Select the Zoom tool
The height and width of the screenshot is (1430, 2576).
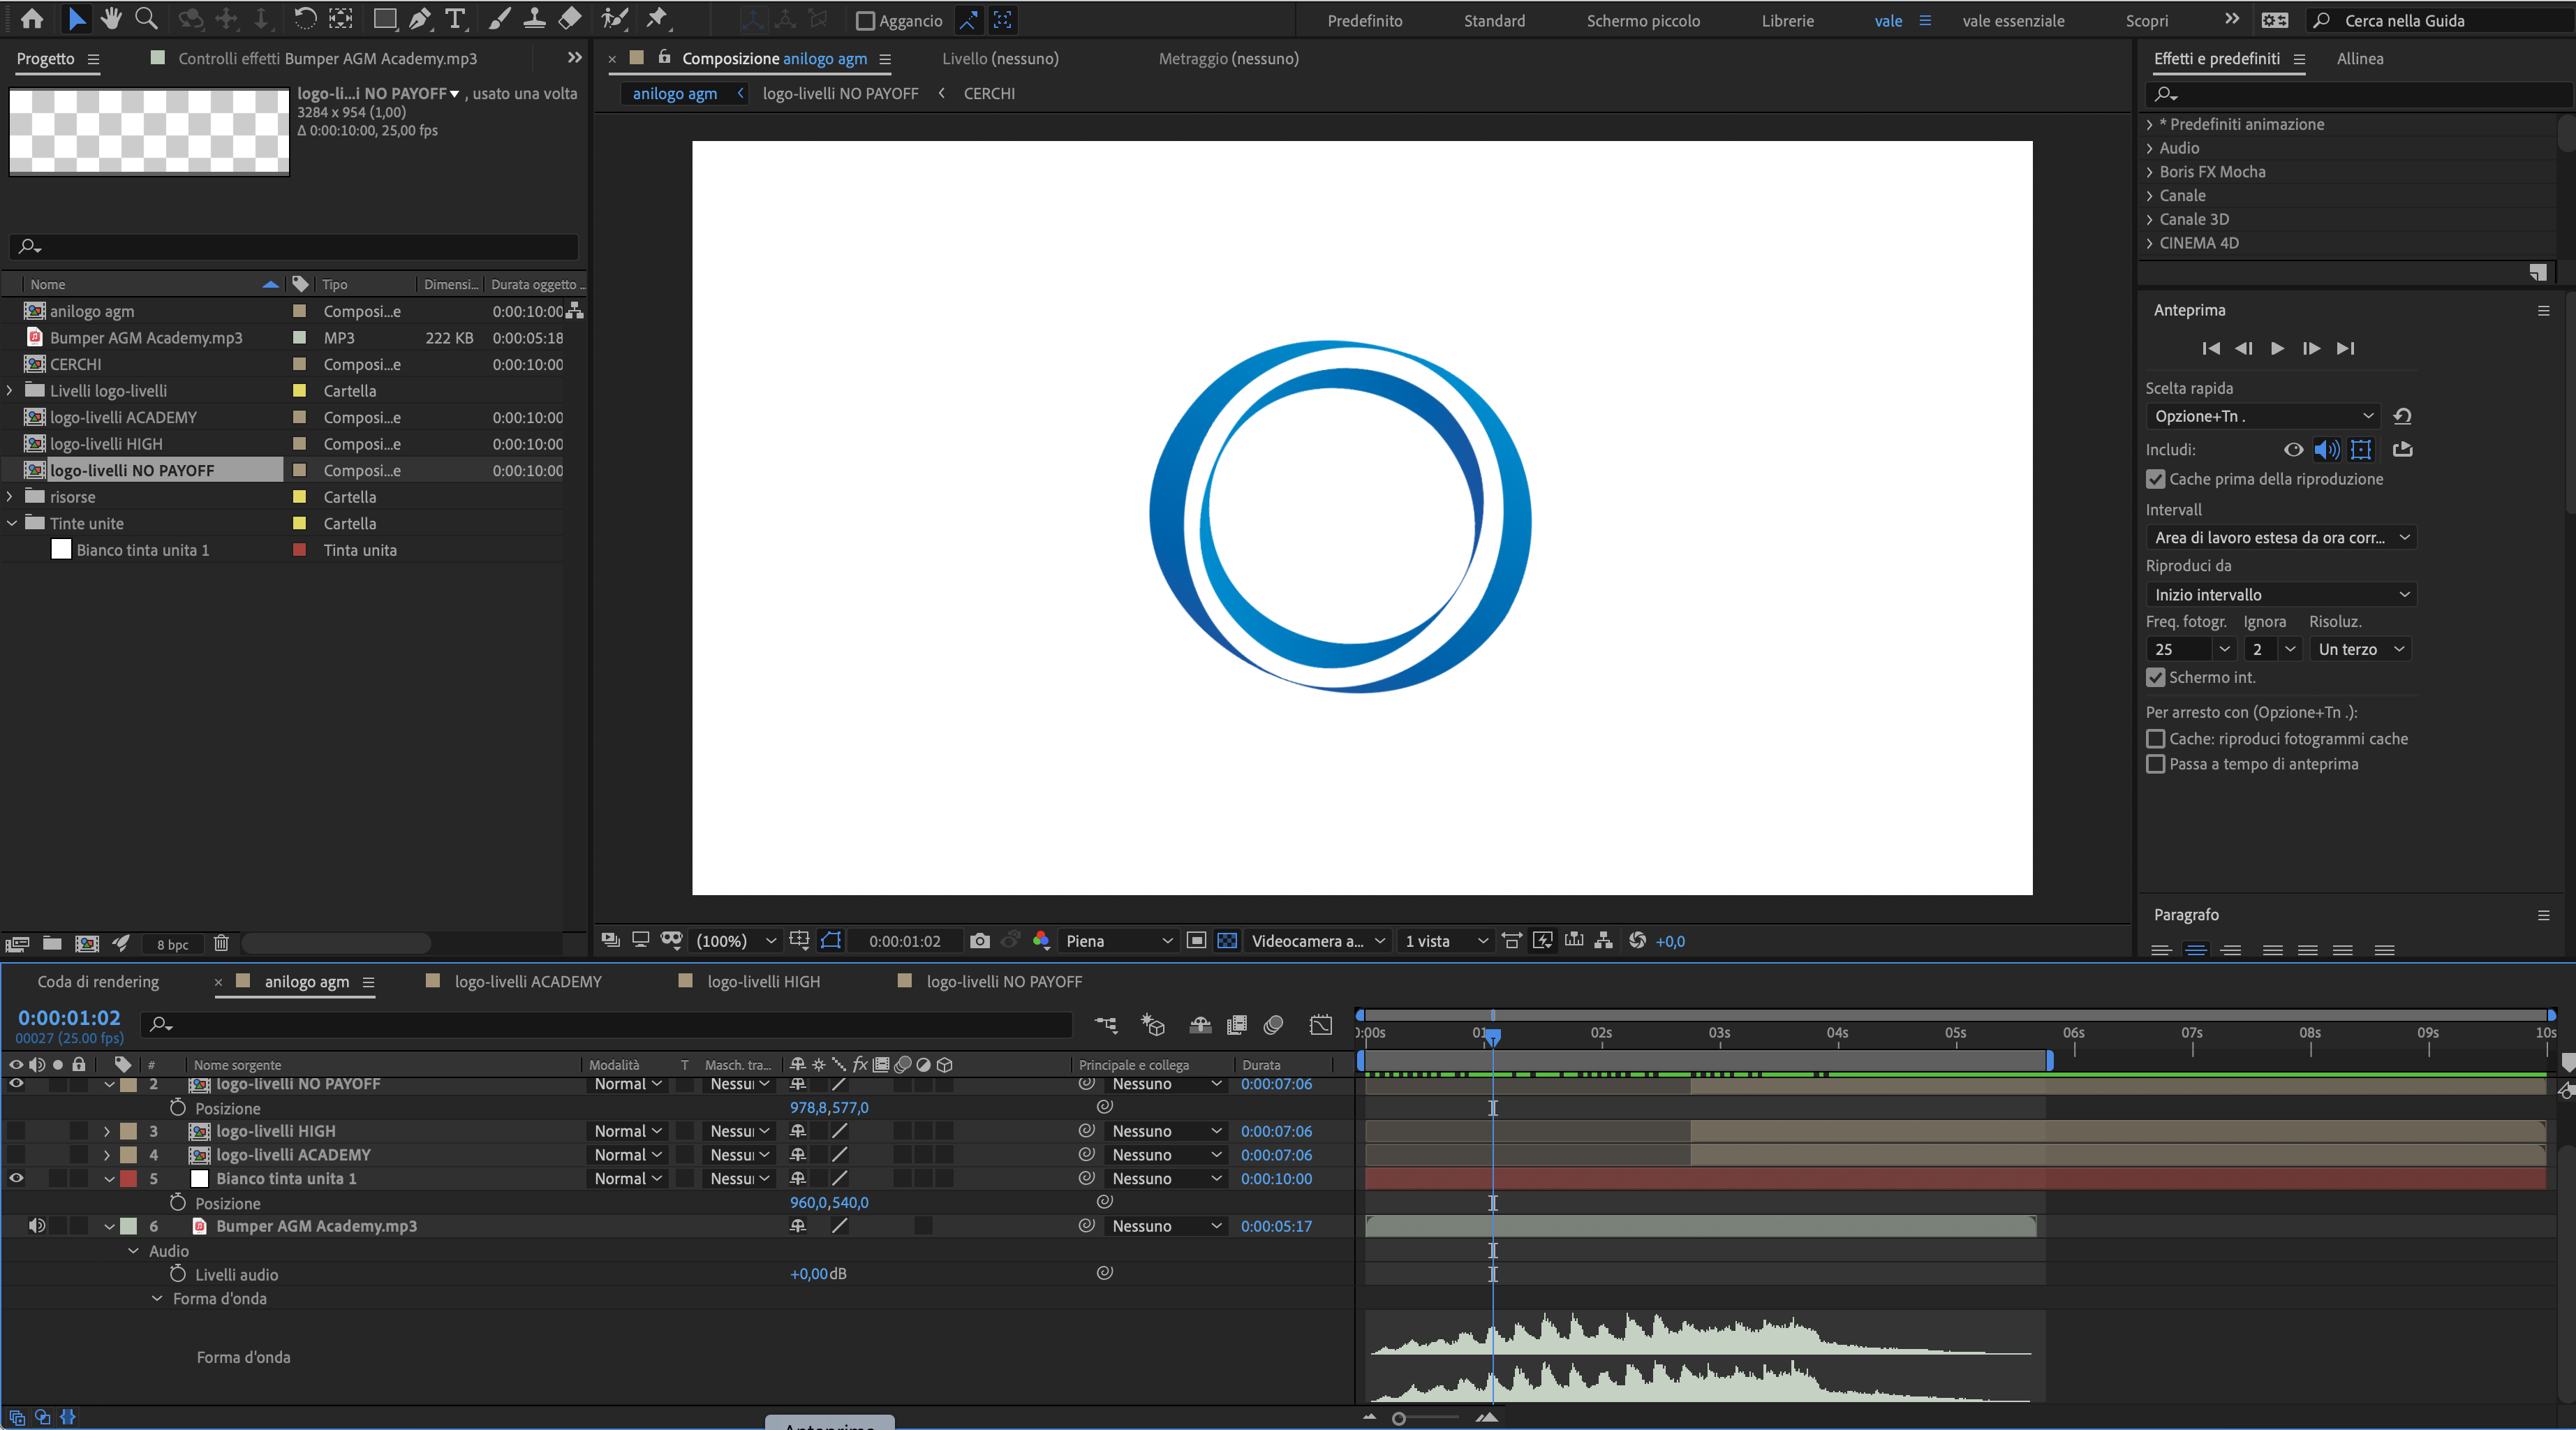tap(146, 18)
